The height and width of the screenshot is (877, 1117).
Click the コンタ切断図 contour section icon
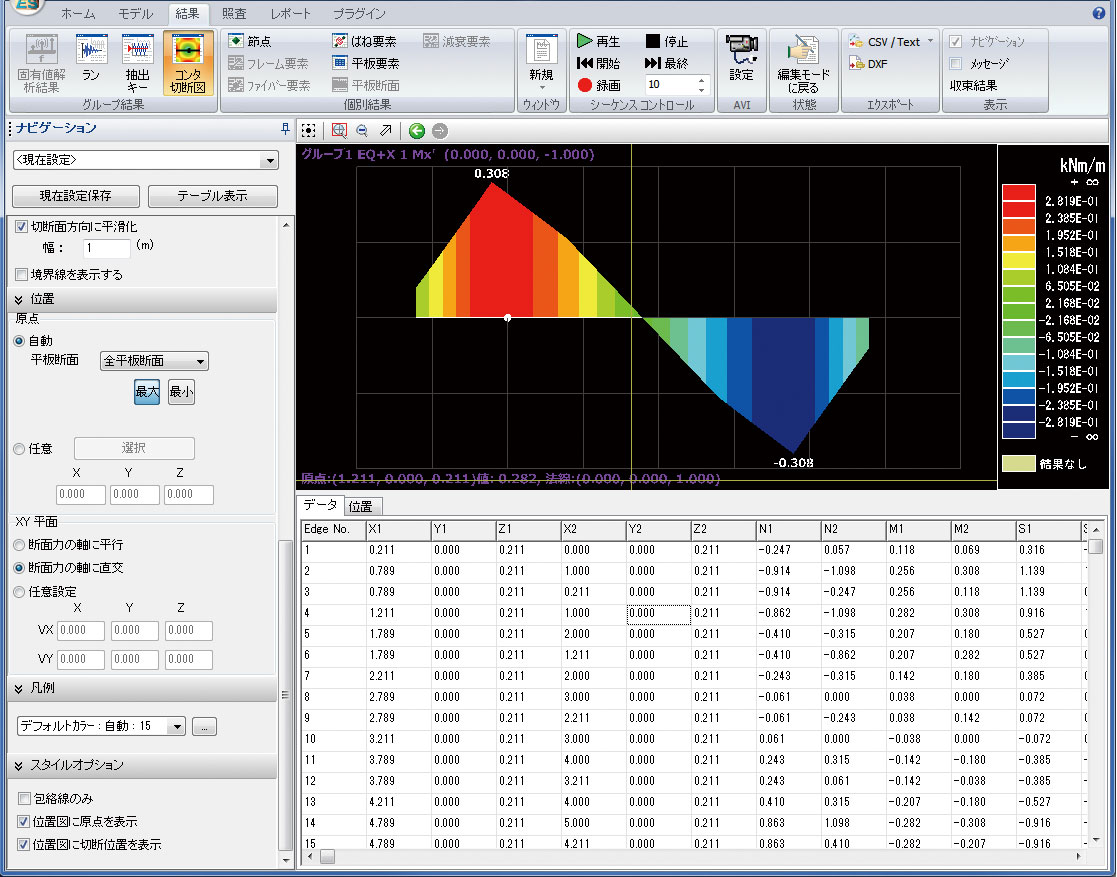pyautogui.click(x=188, y=62)
